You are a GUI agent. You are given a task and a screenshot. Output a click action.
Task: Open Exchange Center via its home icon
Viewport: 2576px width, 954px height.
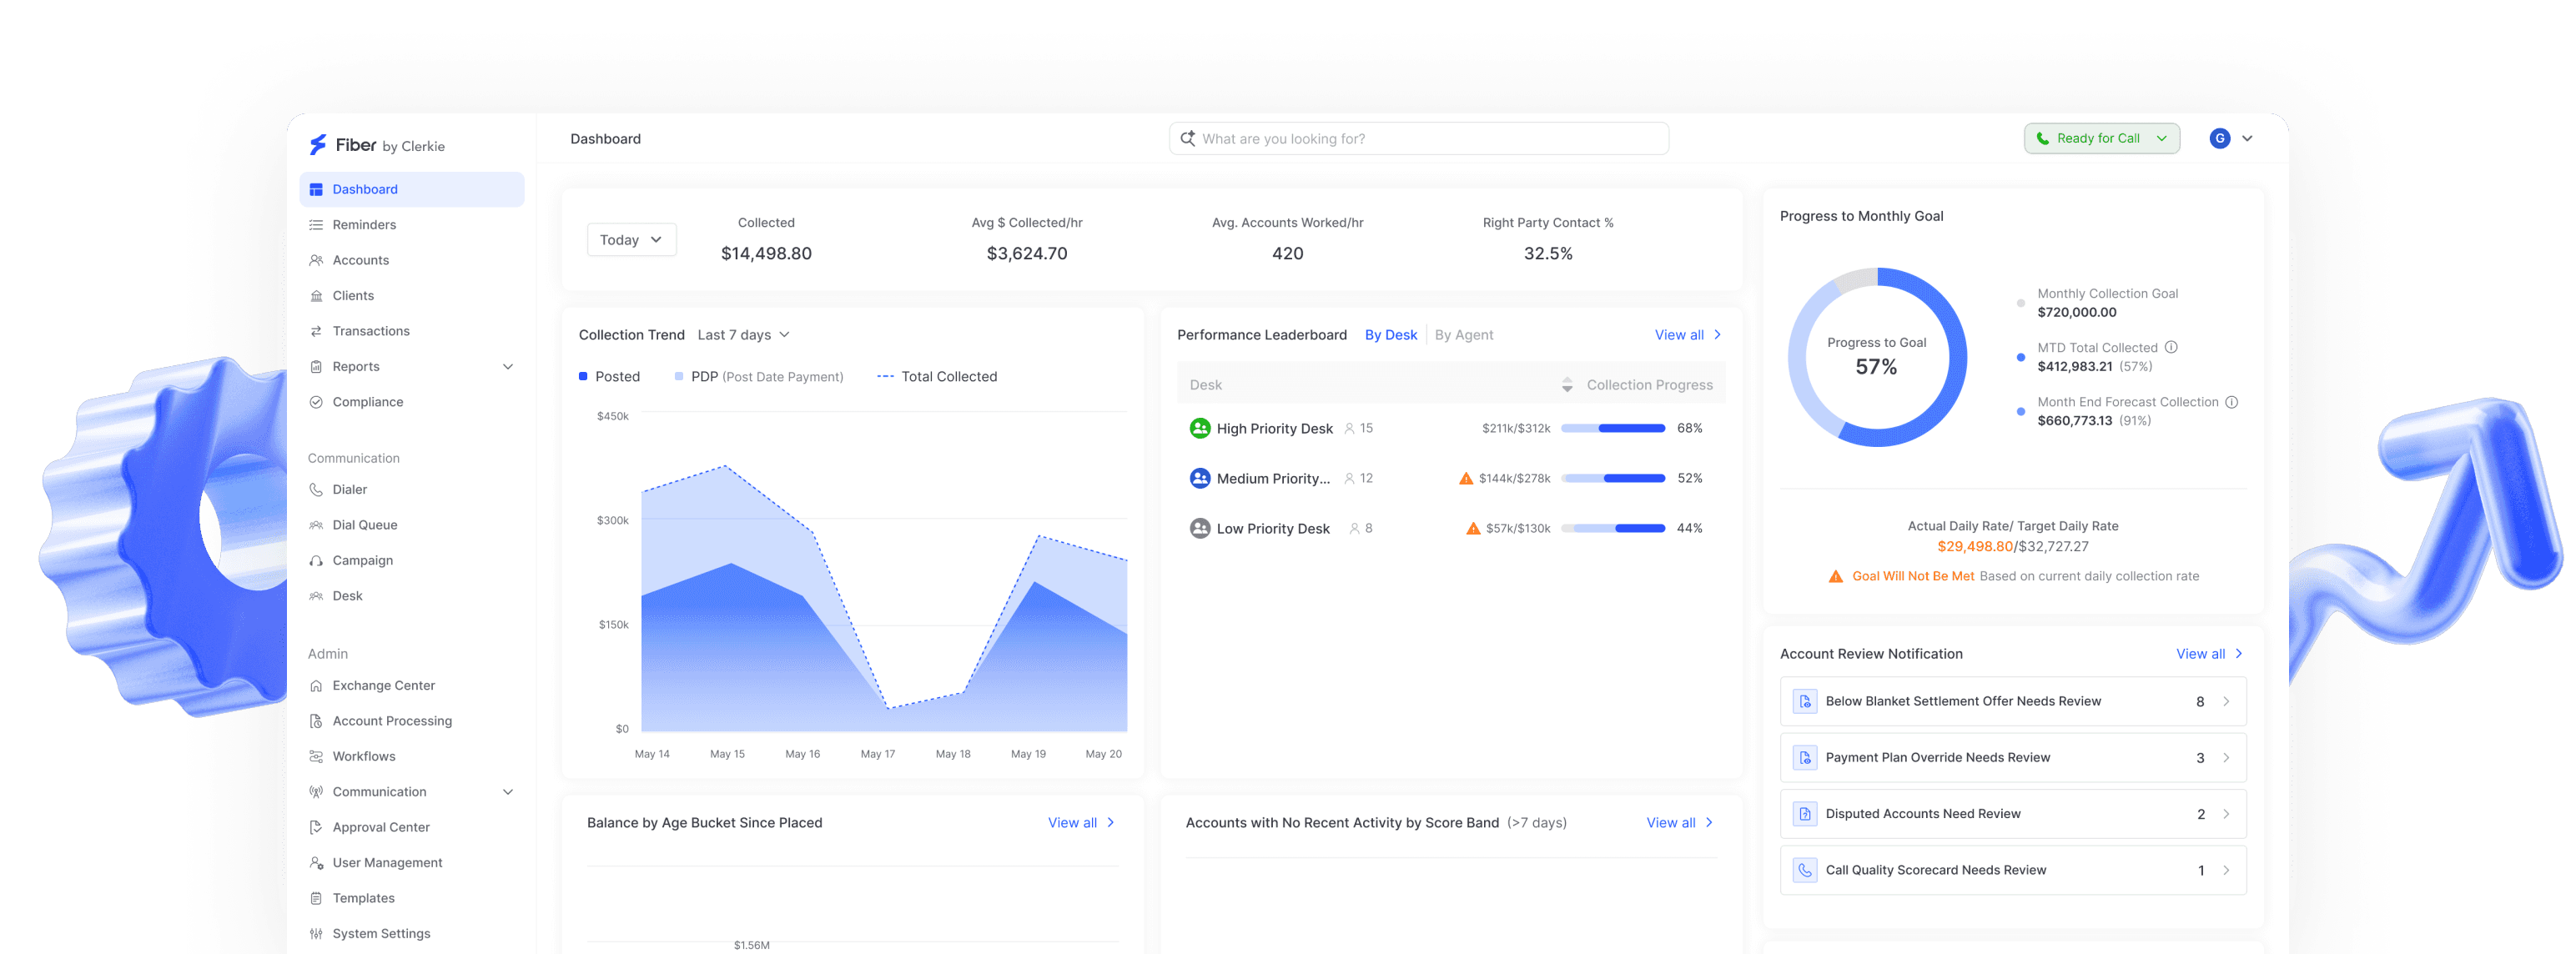point(316,686)
